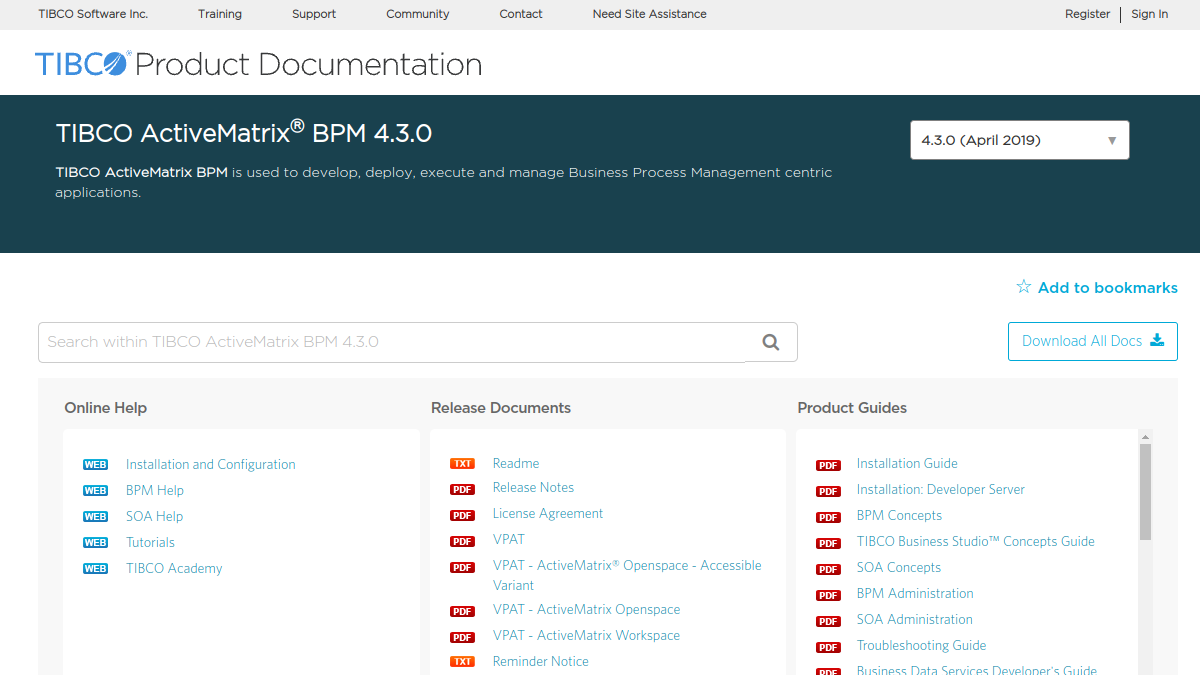Click PDF icon next to Release Notes

[462, 490]
